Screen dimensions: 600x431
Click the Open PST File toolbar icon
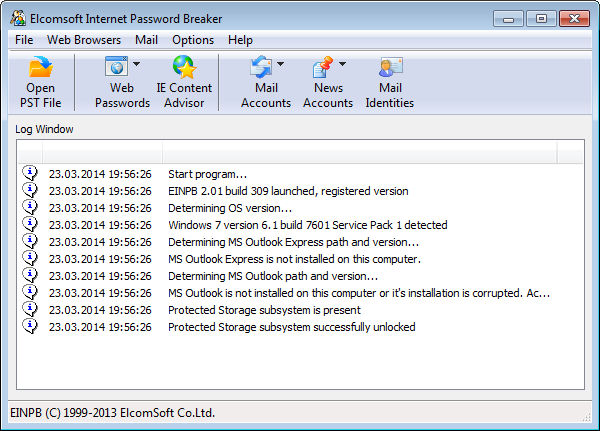pos(40,69)
